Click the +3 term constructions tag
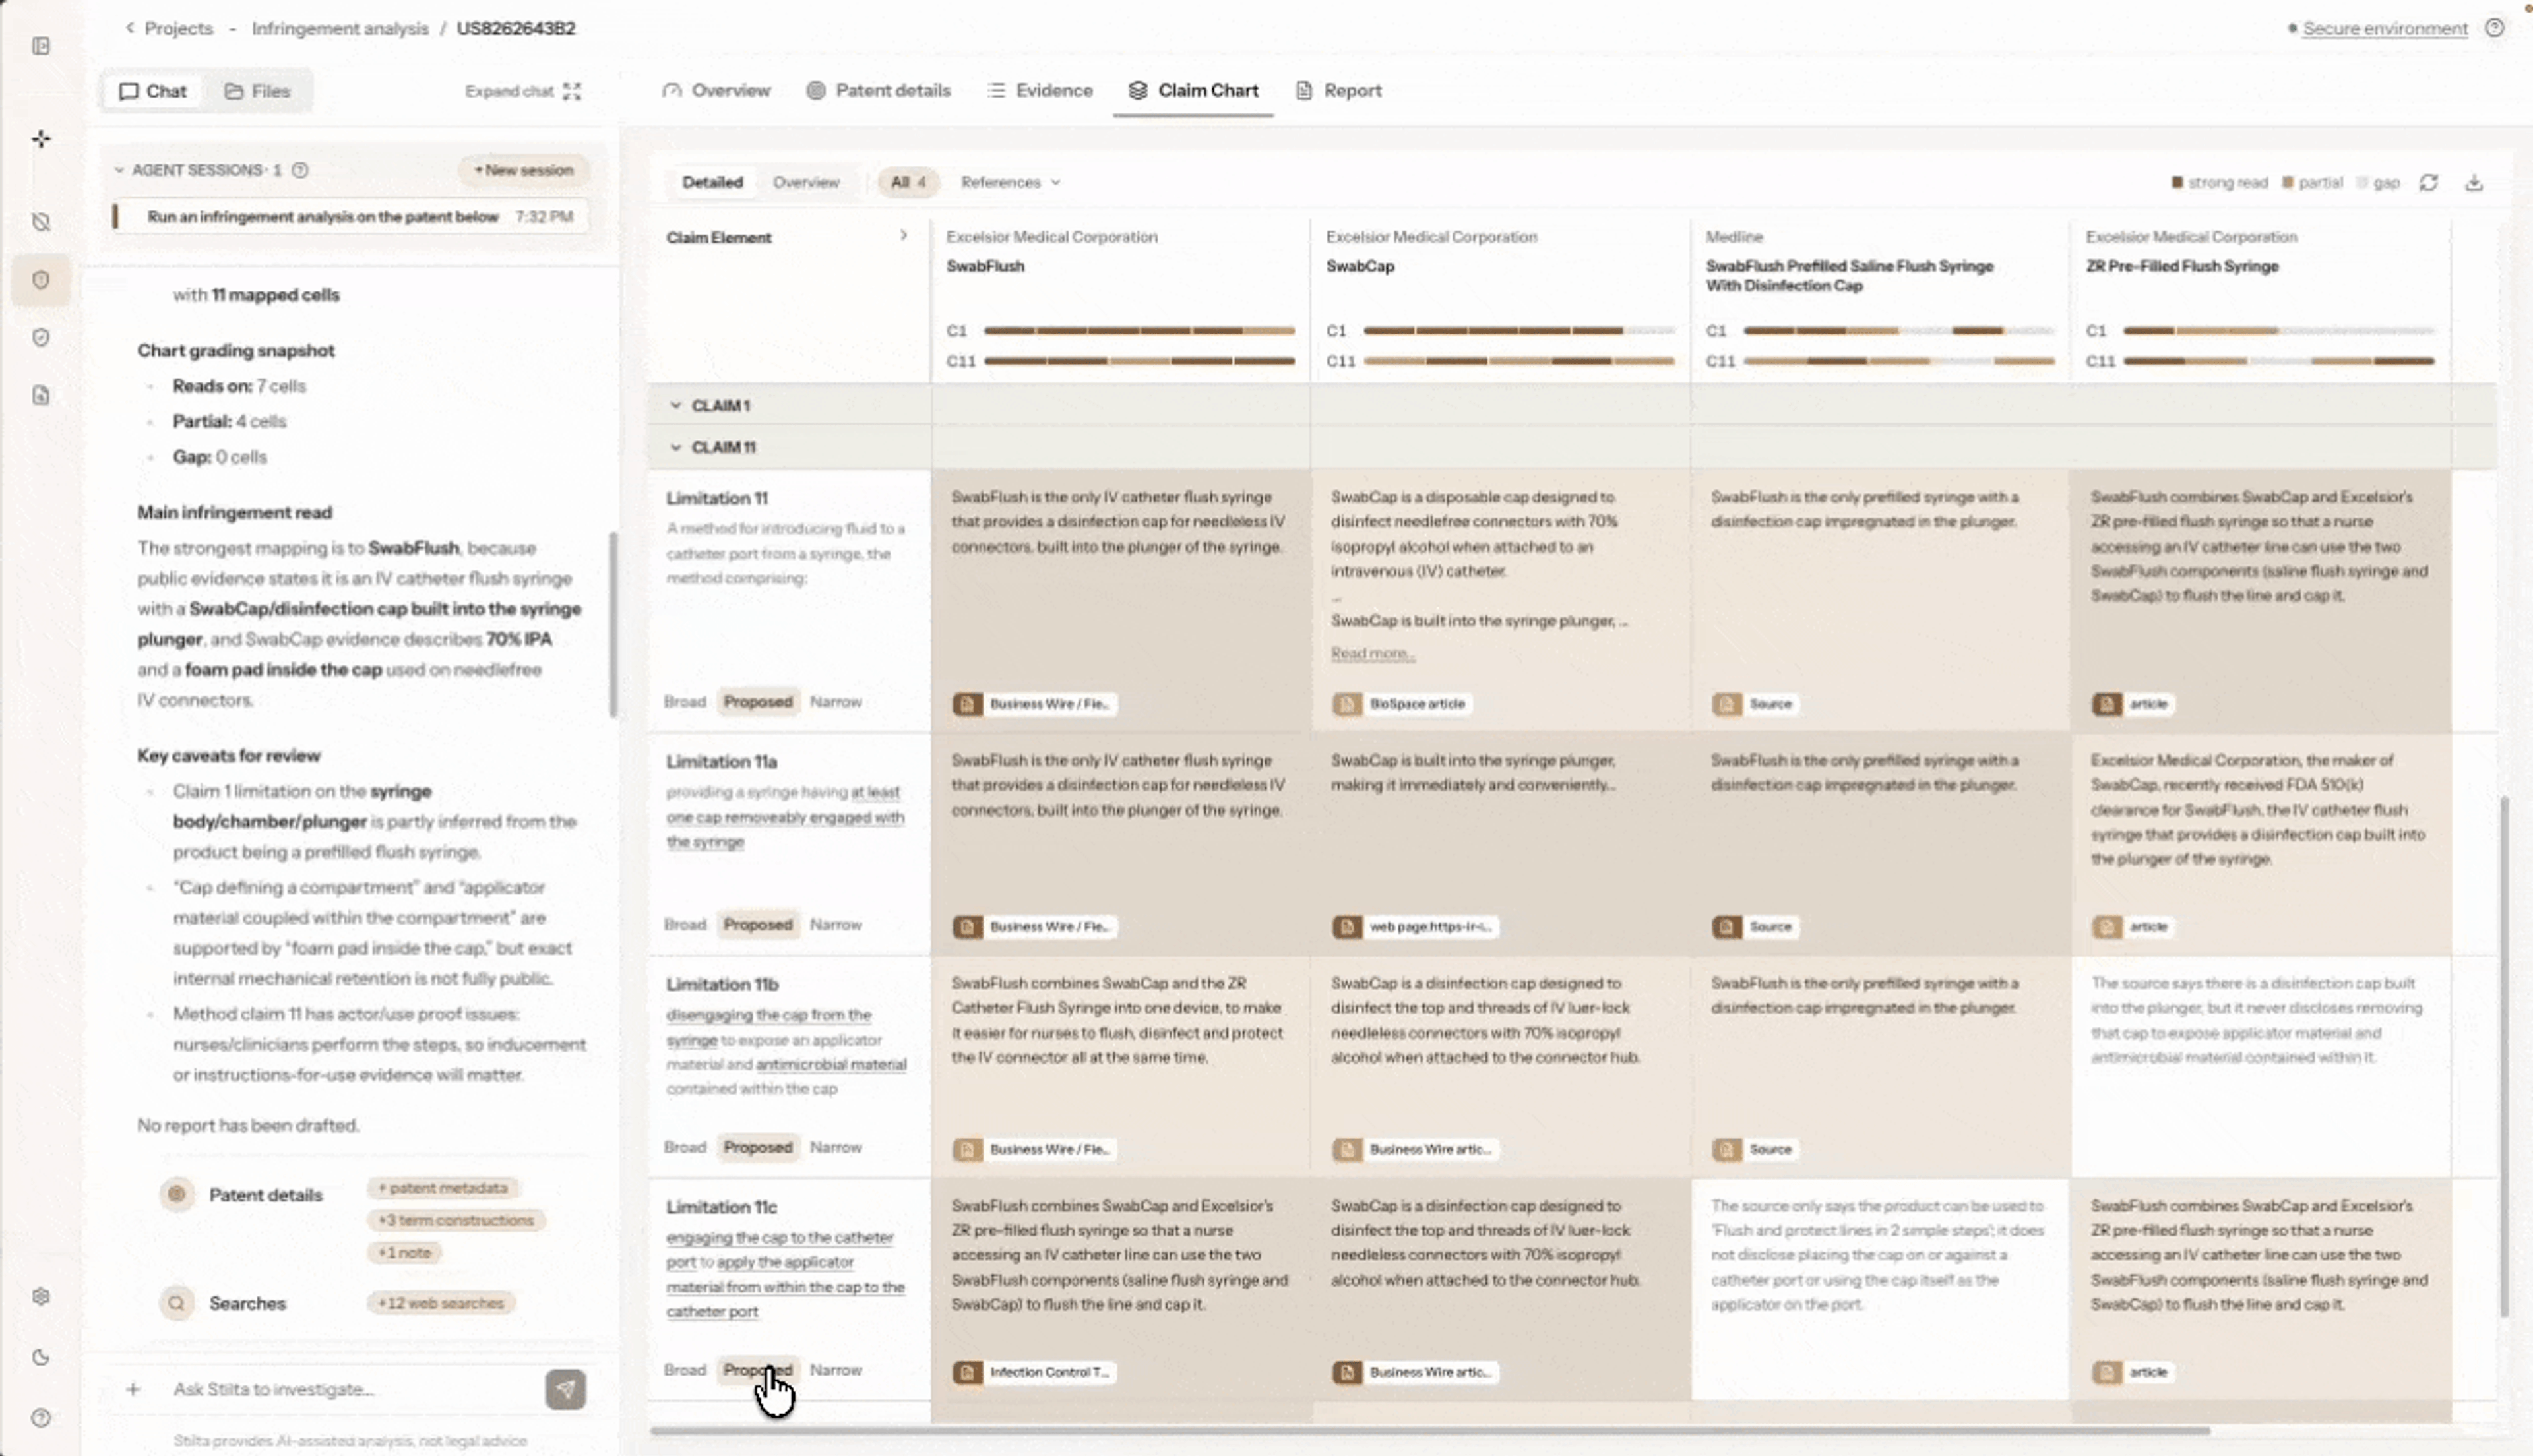The width and height of the screenshot is (2533, 1456). pyautogui.click(x=456, y=1221)
